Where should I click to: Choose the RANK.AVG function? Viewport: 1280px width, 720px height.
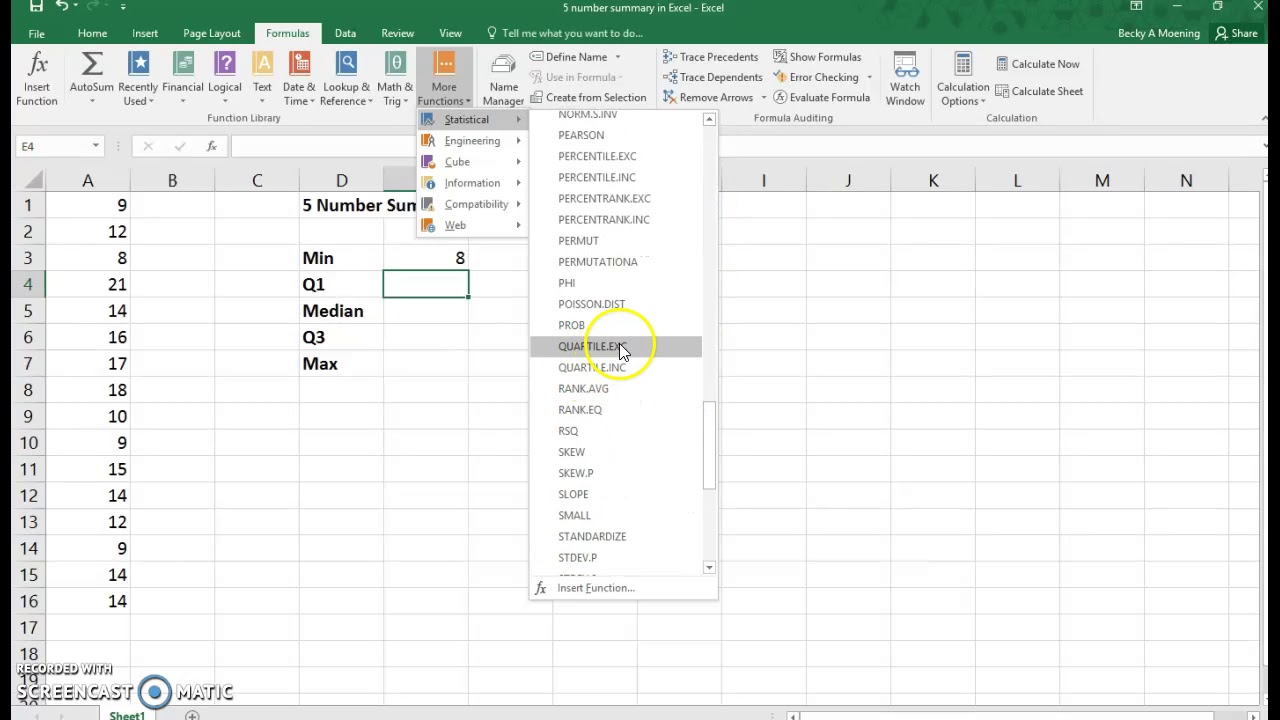tap(615, 388)
